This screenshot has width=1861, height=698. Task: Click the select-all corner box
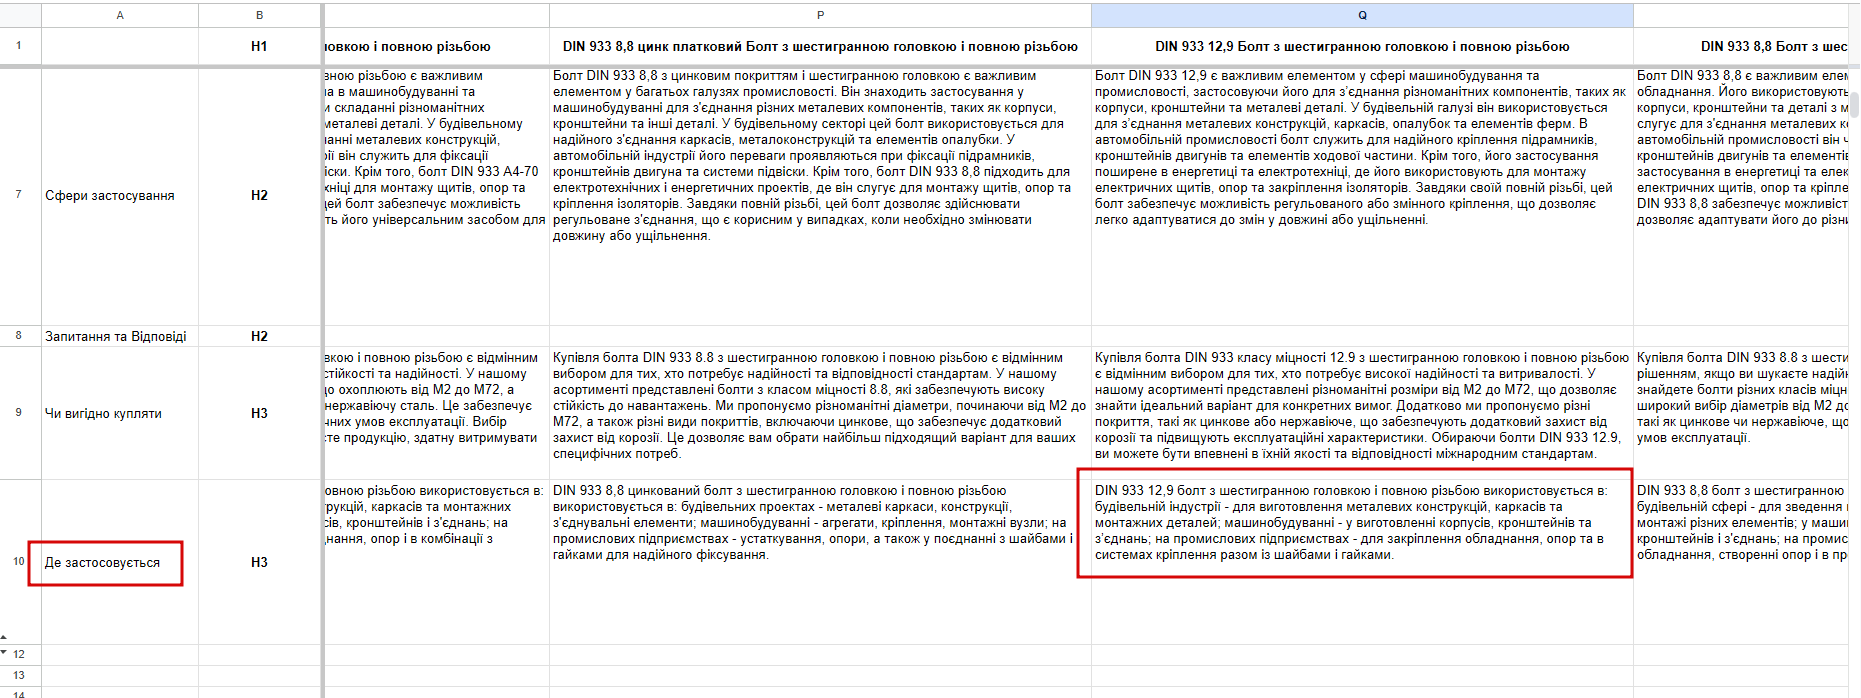(20, 15)
